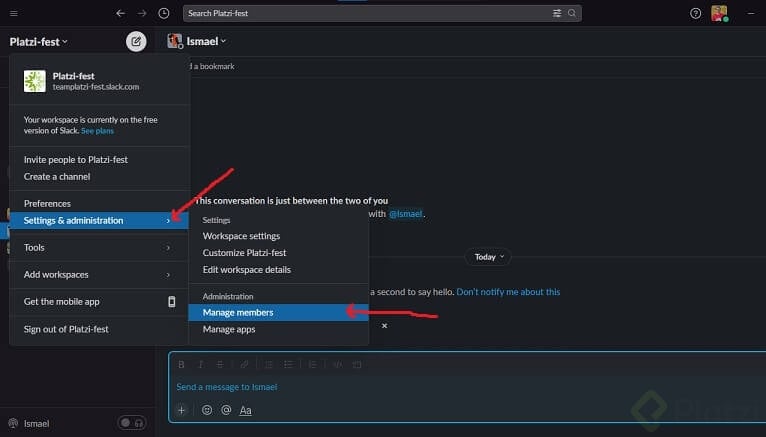766x437 pixels.
Task: Sign out of Platzi-fest
Action: 99,329
